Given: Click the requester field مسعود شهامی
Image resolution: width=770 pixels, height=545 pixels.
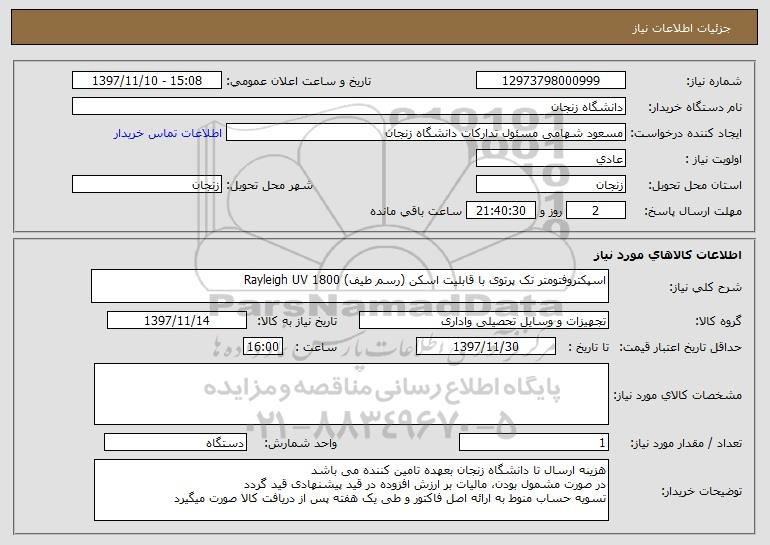Looking at the screenshot, I should (x=426, y=132).
